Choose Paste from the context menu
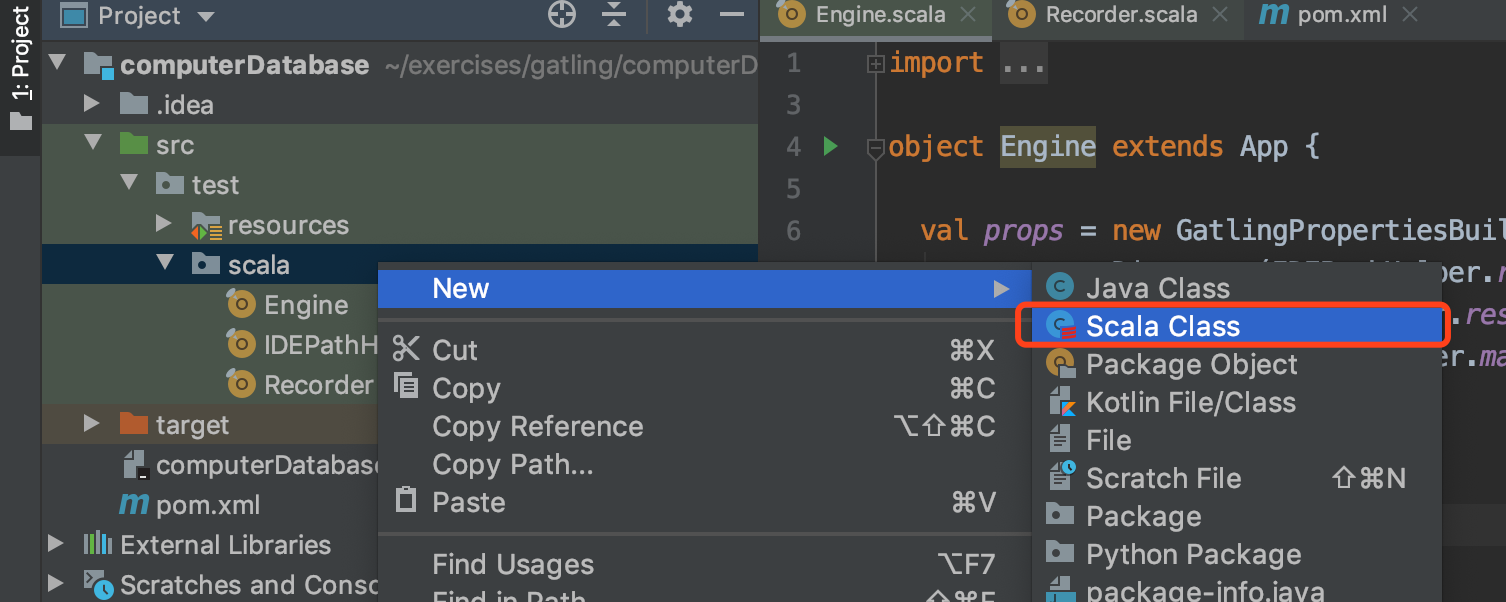Viewport: 1506px width, 602px height. coord(704,502)
